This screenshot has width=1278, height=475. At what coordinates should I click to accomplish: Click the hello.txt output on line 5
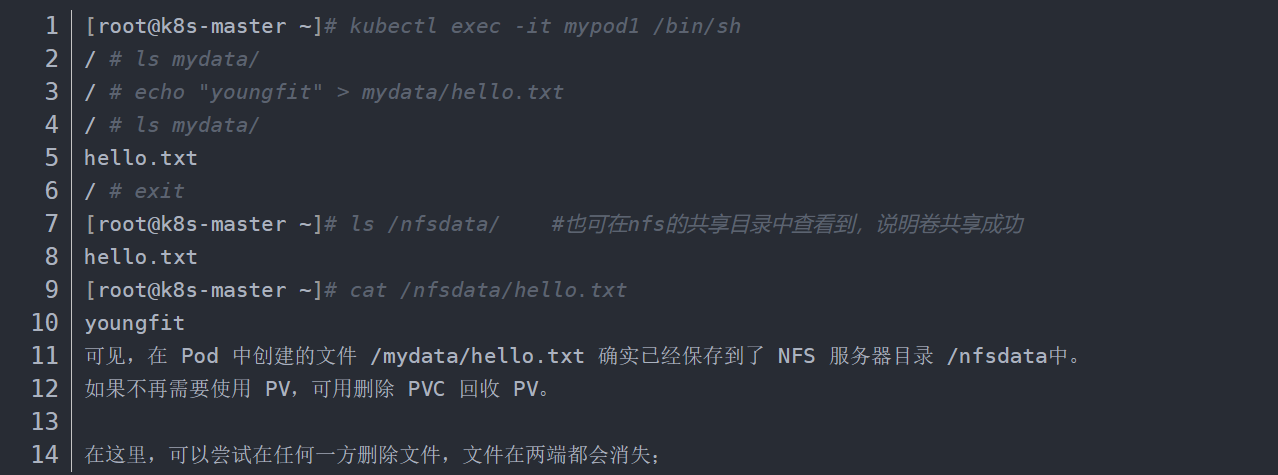coord(141,158)
